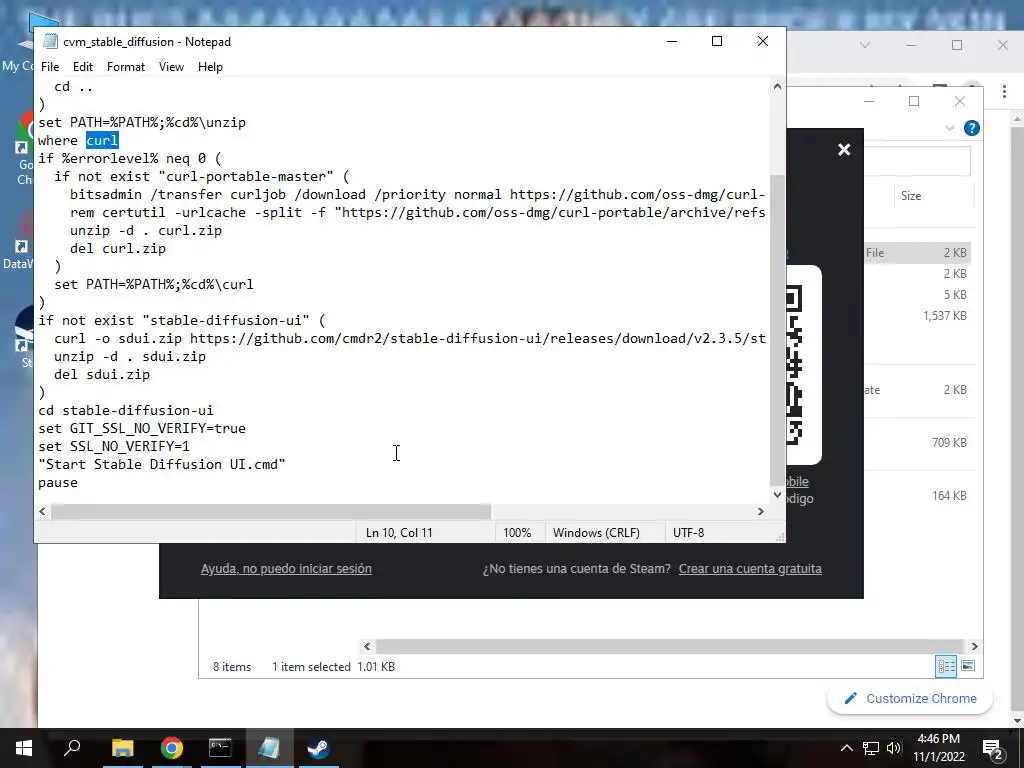The image size is (1024, 768).
Task: Click UTF-8 encoding in the status bar
Action: (x=688, y=533)
